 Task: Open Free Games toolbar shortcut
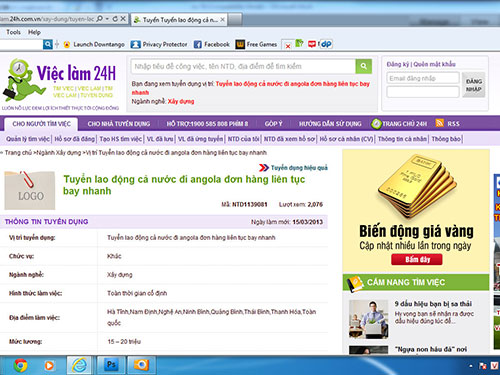256,44
